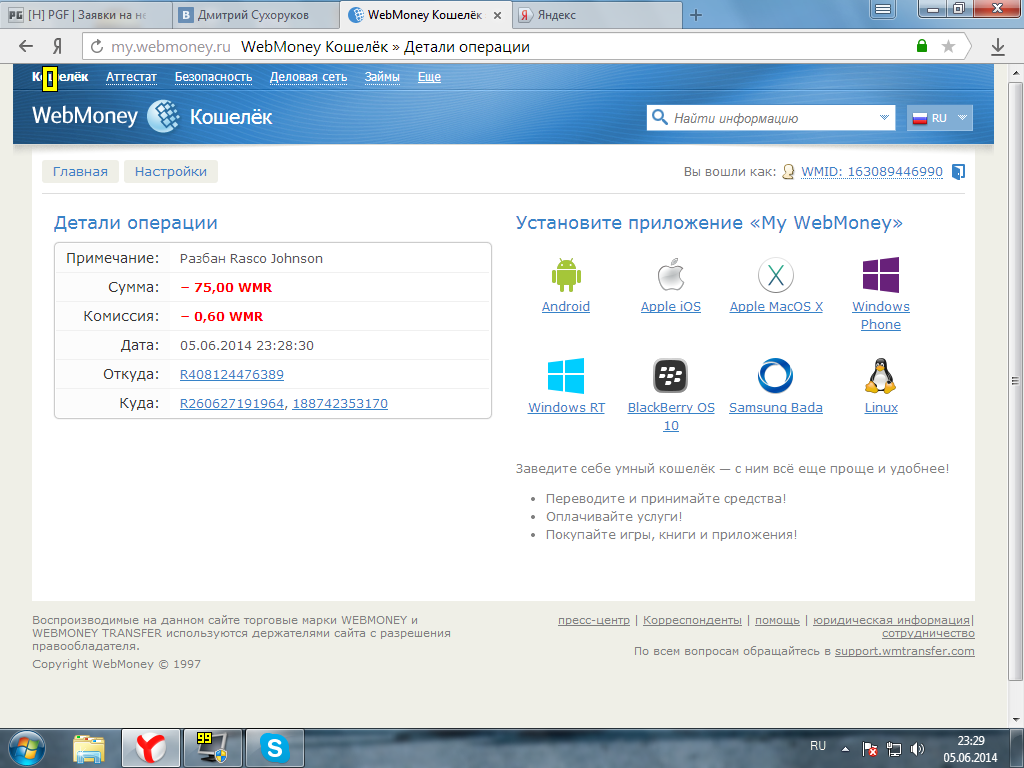This screenshot has width=1024, height=768.
Task: Open the Samsung Bada app icon
Action: 776,376
